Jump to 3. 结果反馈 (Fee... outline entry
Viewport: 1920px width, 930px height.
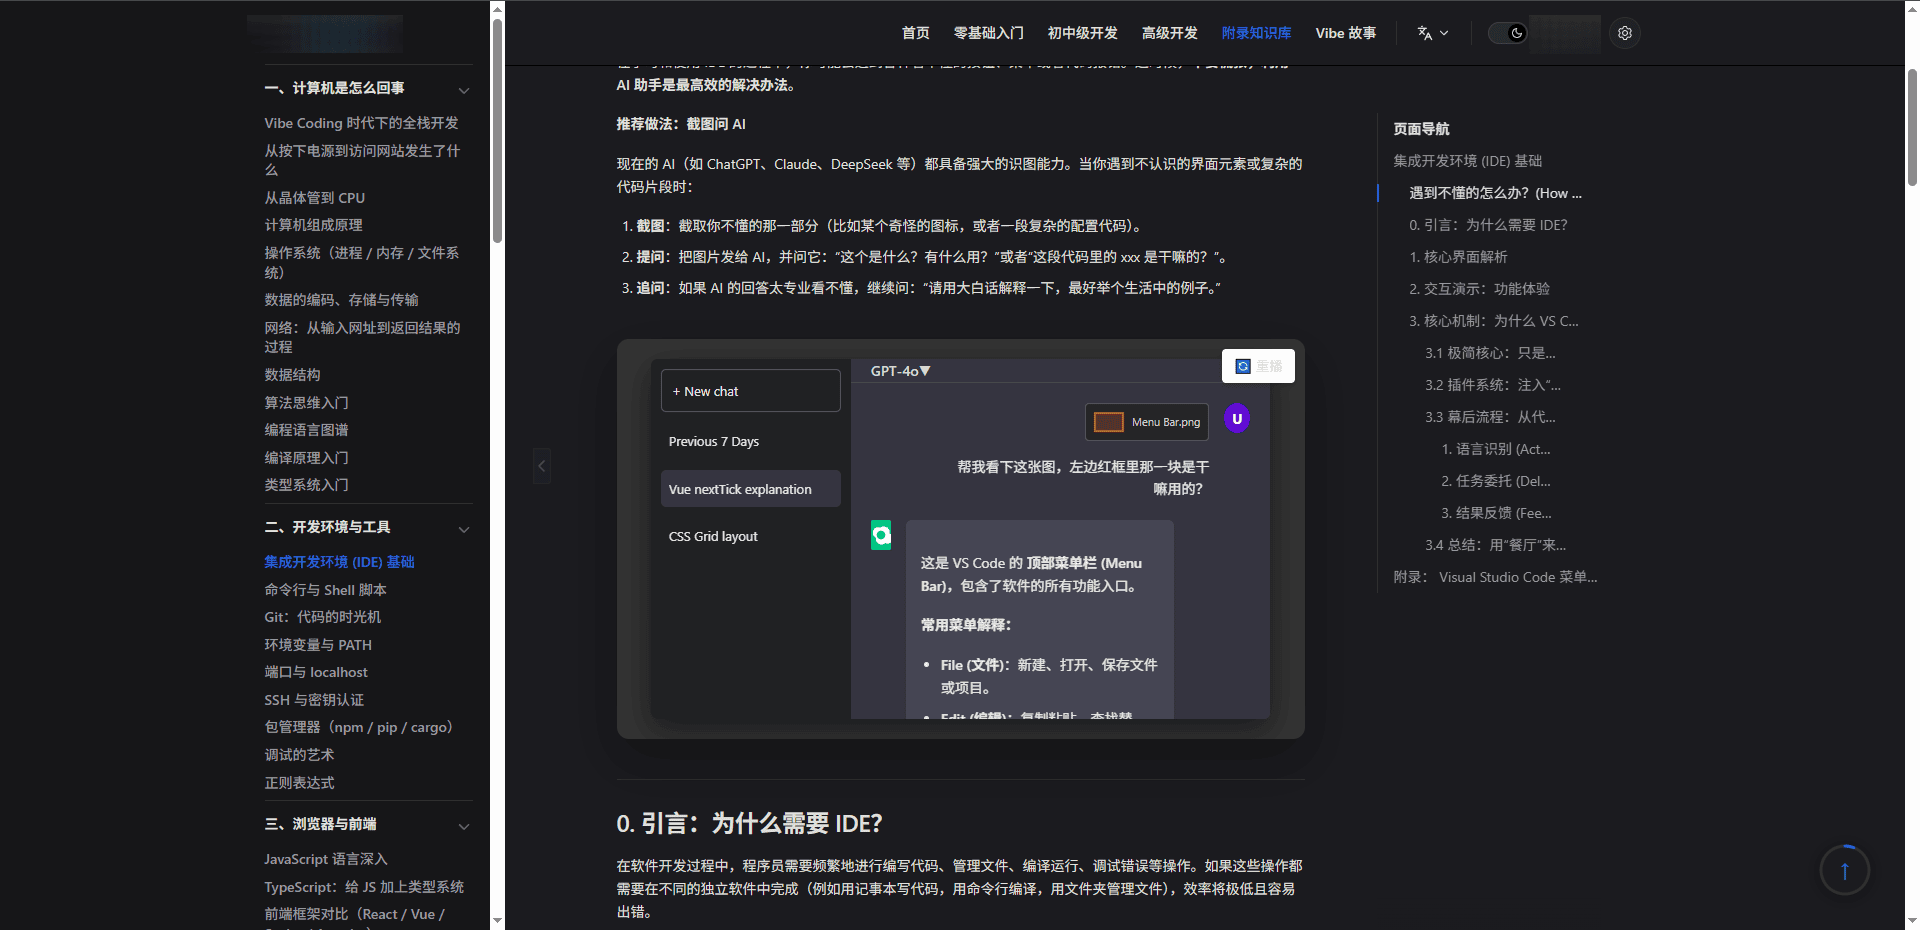pyautogui.click(x=1496, y=513)
